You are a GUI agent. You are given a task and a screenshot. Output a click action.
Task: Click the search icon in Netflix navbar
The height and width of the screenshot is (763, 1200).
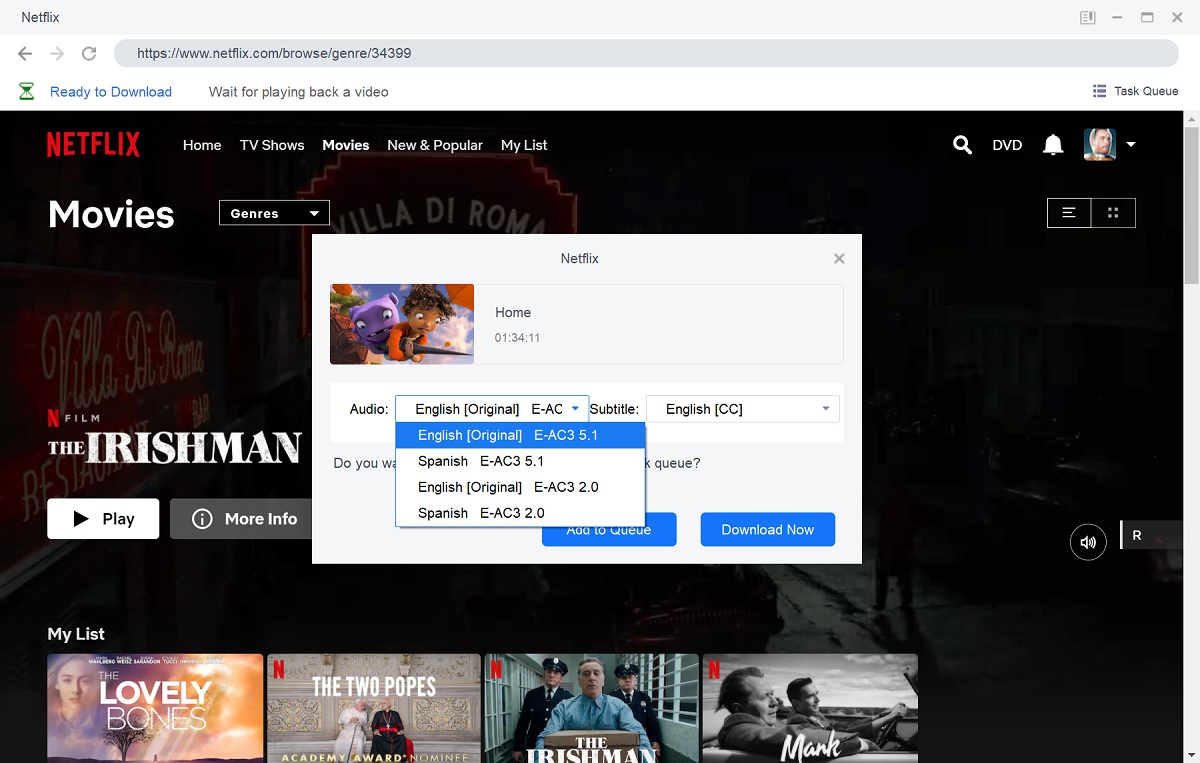[x=961, y=144]
